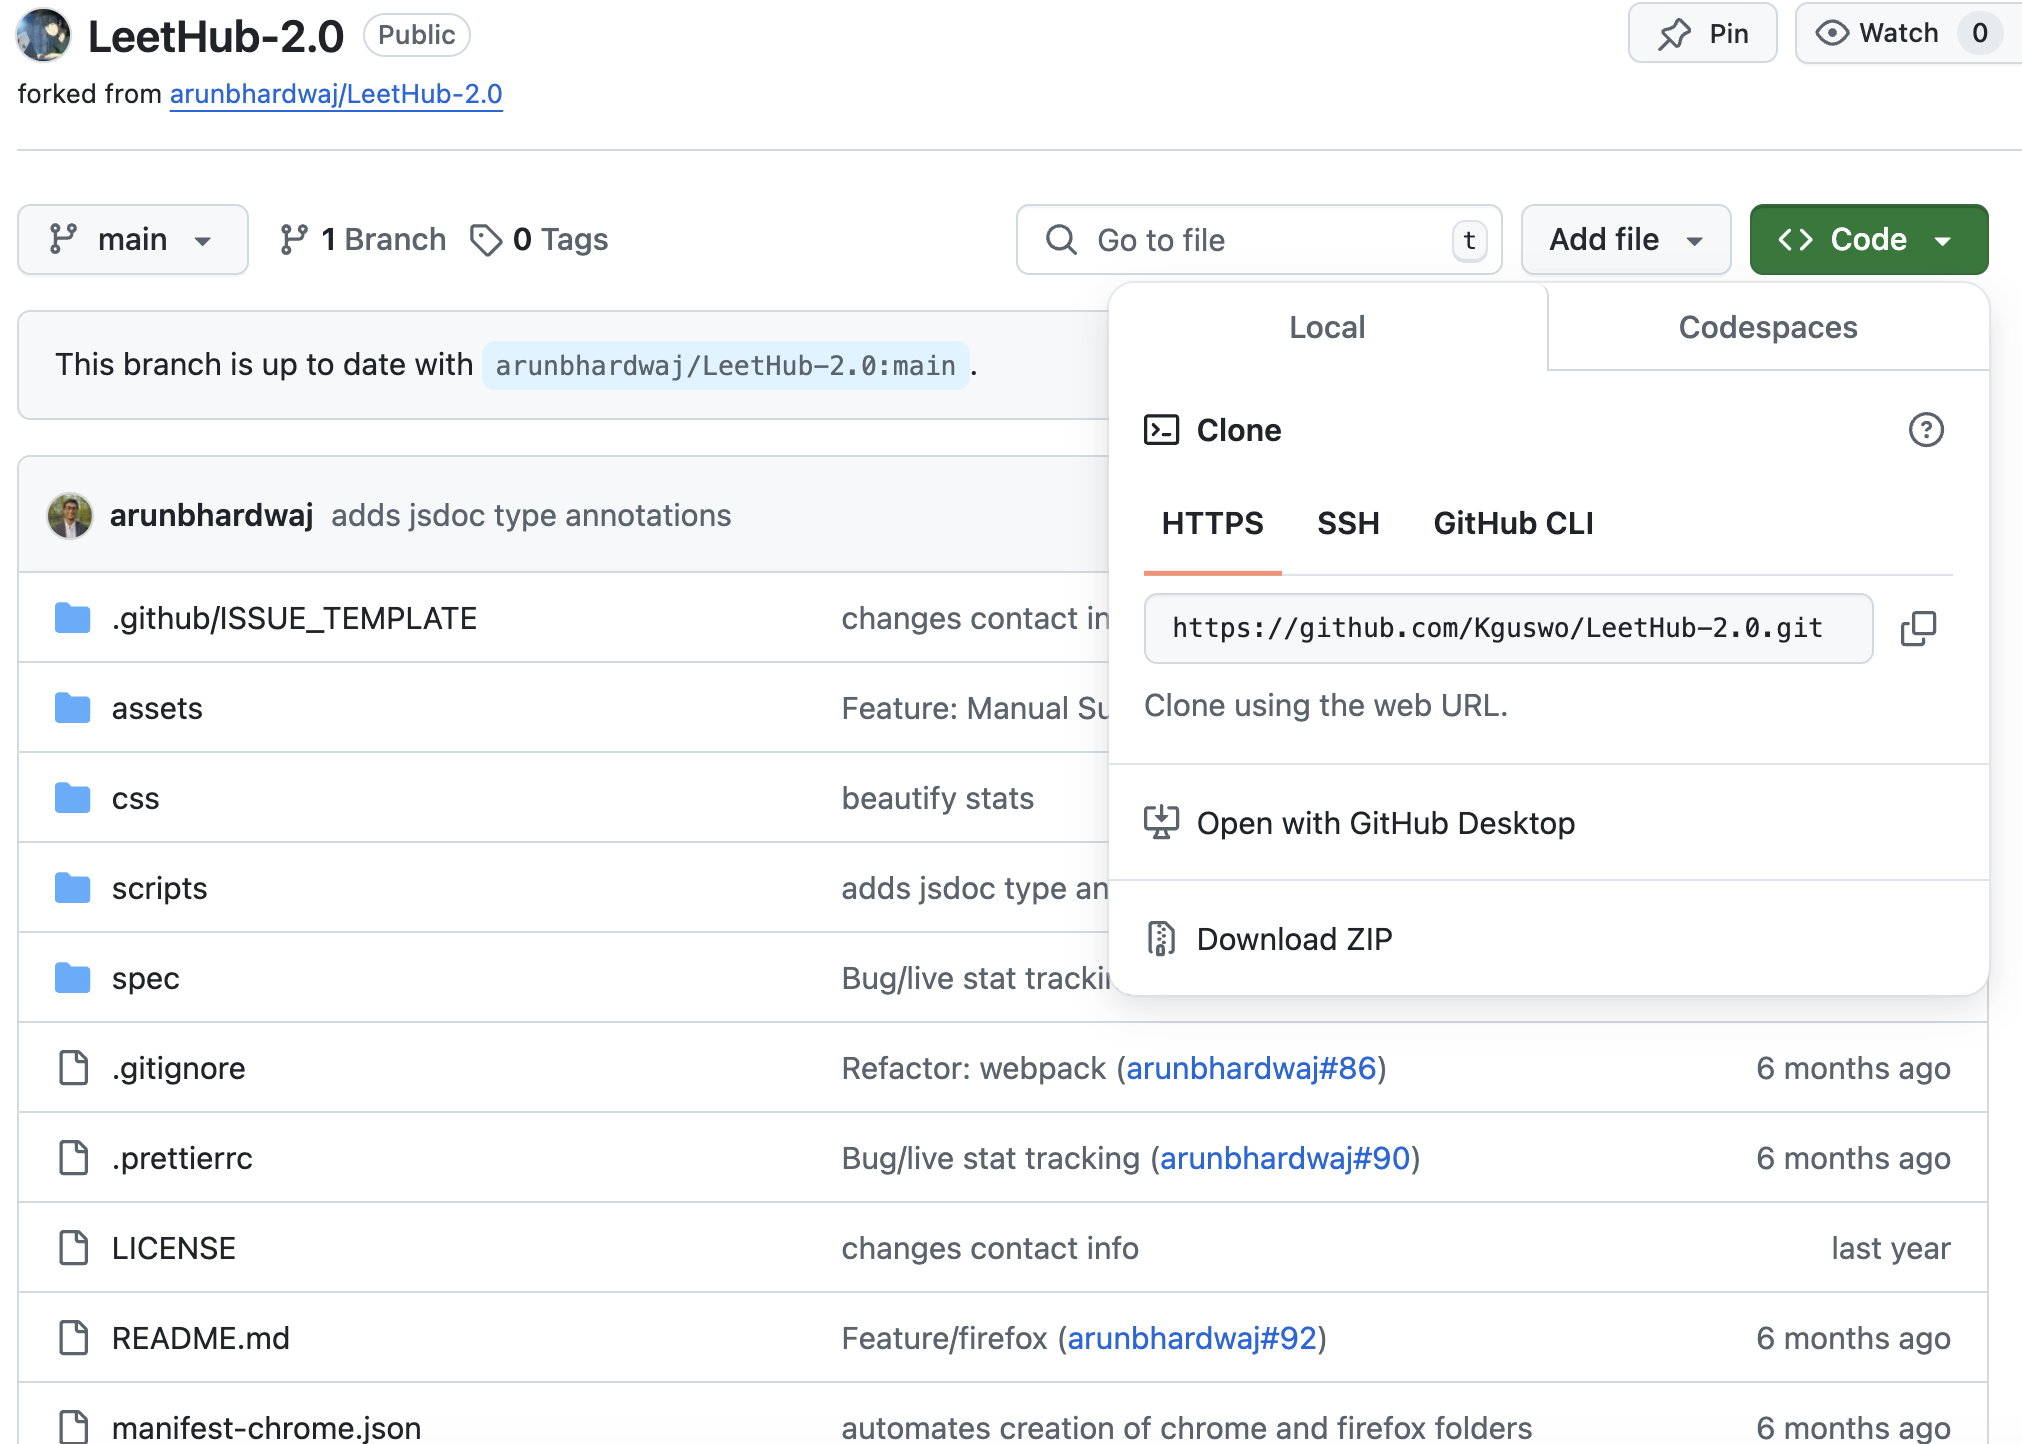Copy the HTTPS clone URL to clipboard
This screenshot has height=1444, width=2022.
click(1917, 628)
